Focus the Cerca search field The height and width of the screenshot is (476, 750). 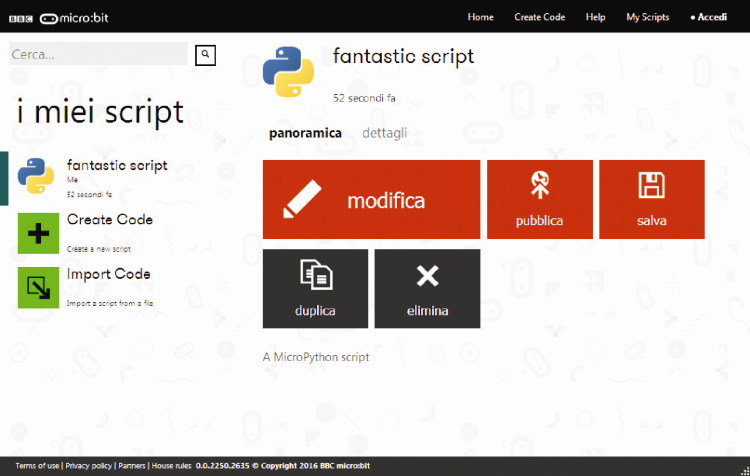point(98,54)
